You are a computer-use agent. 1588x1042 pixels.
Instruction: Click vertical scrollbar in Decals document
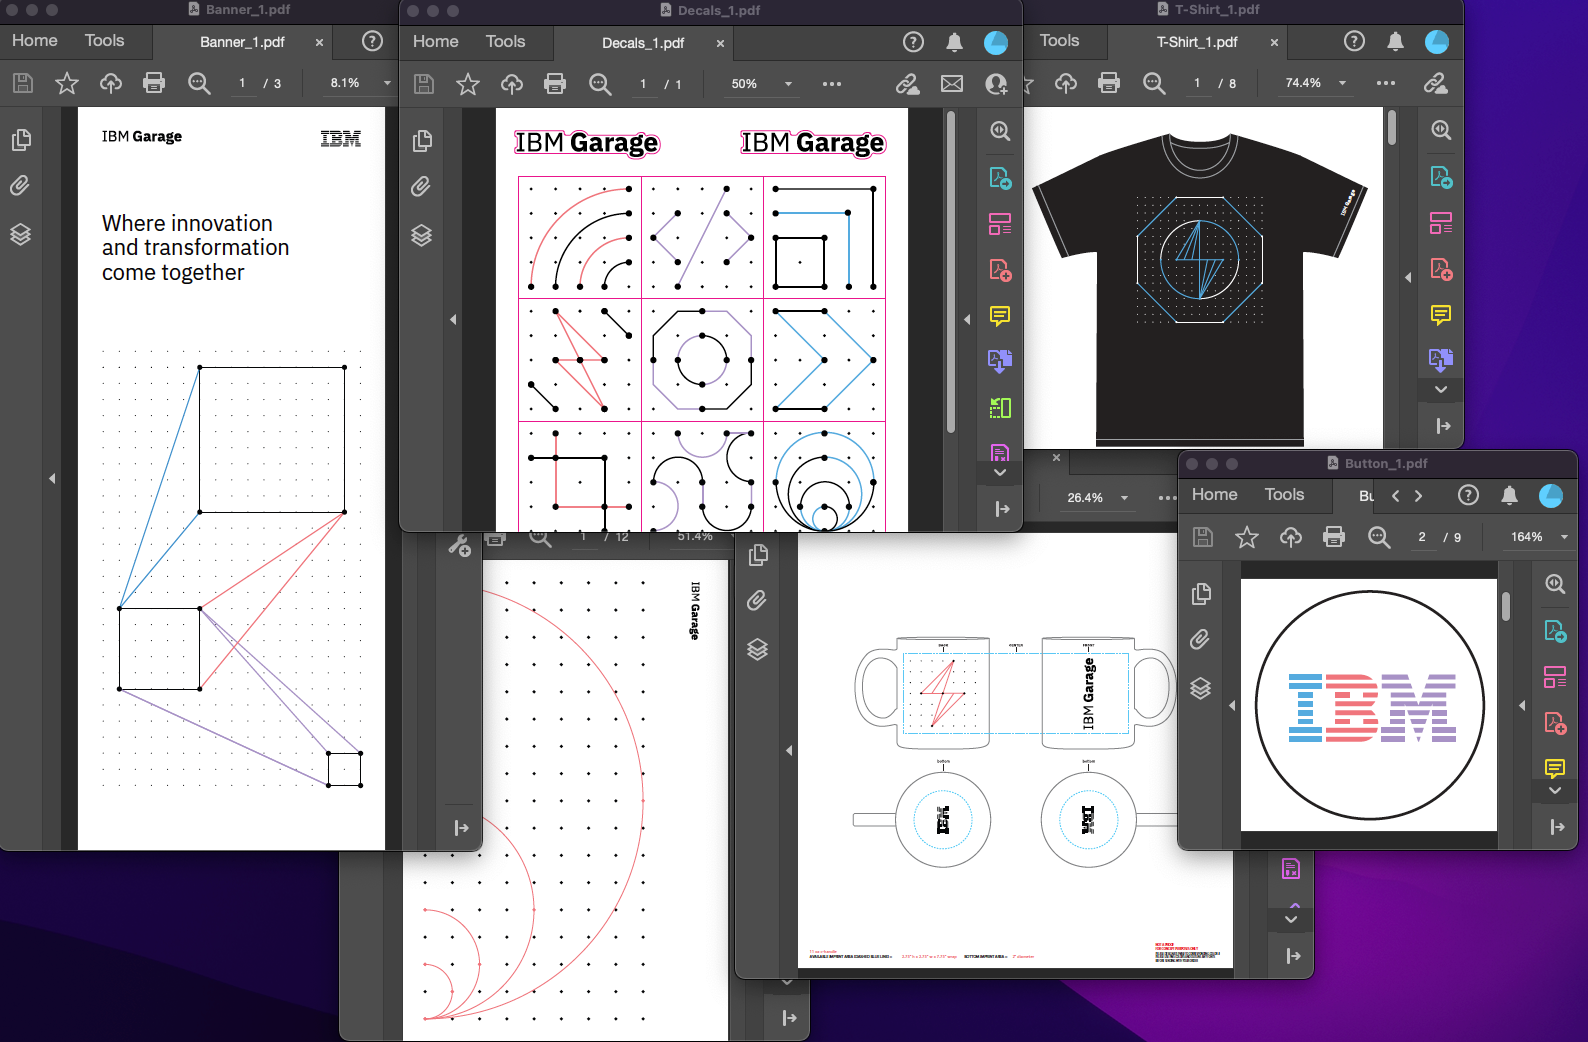tap(950, 270)
